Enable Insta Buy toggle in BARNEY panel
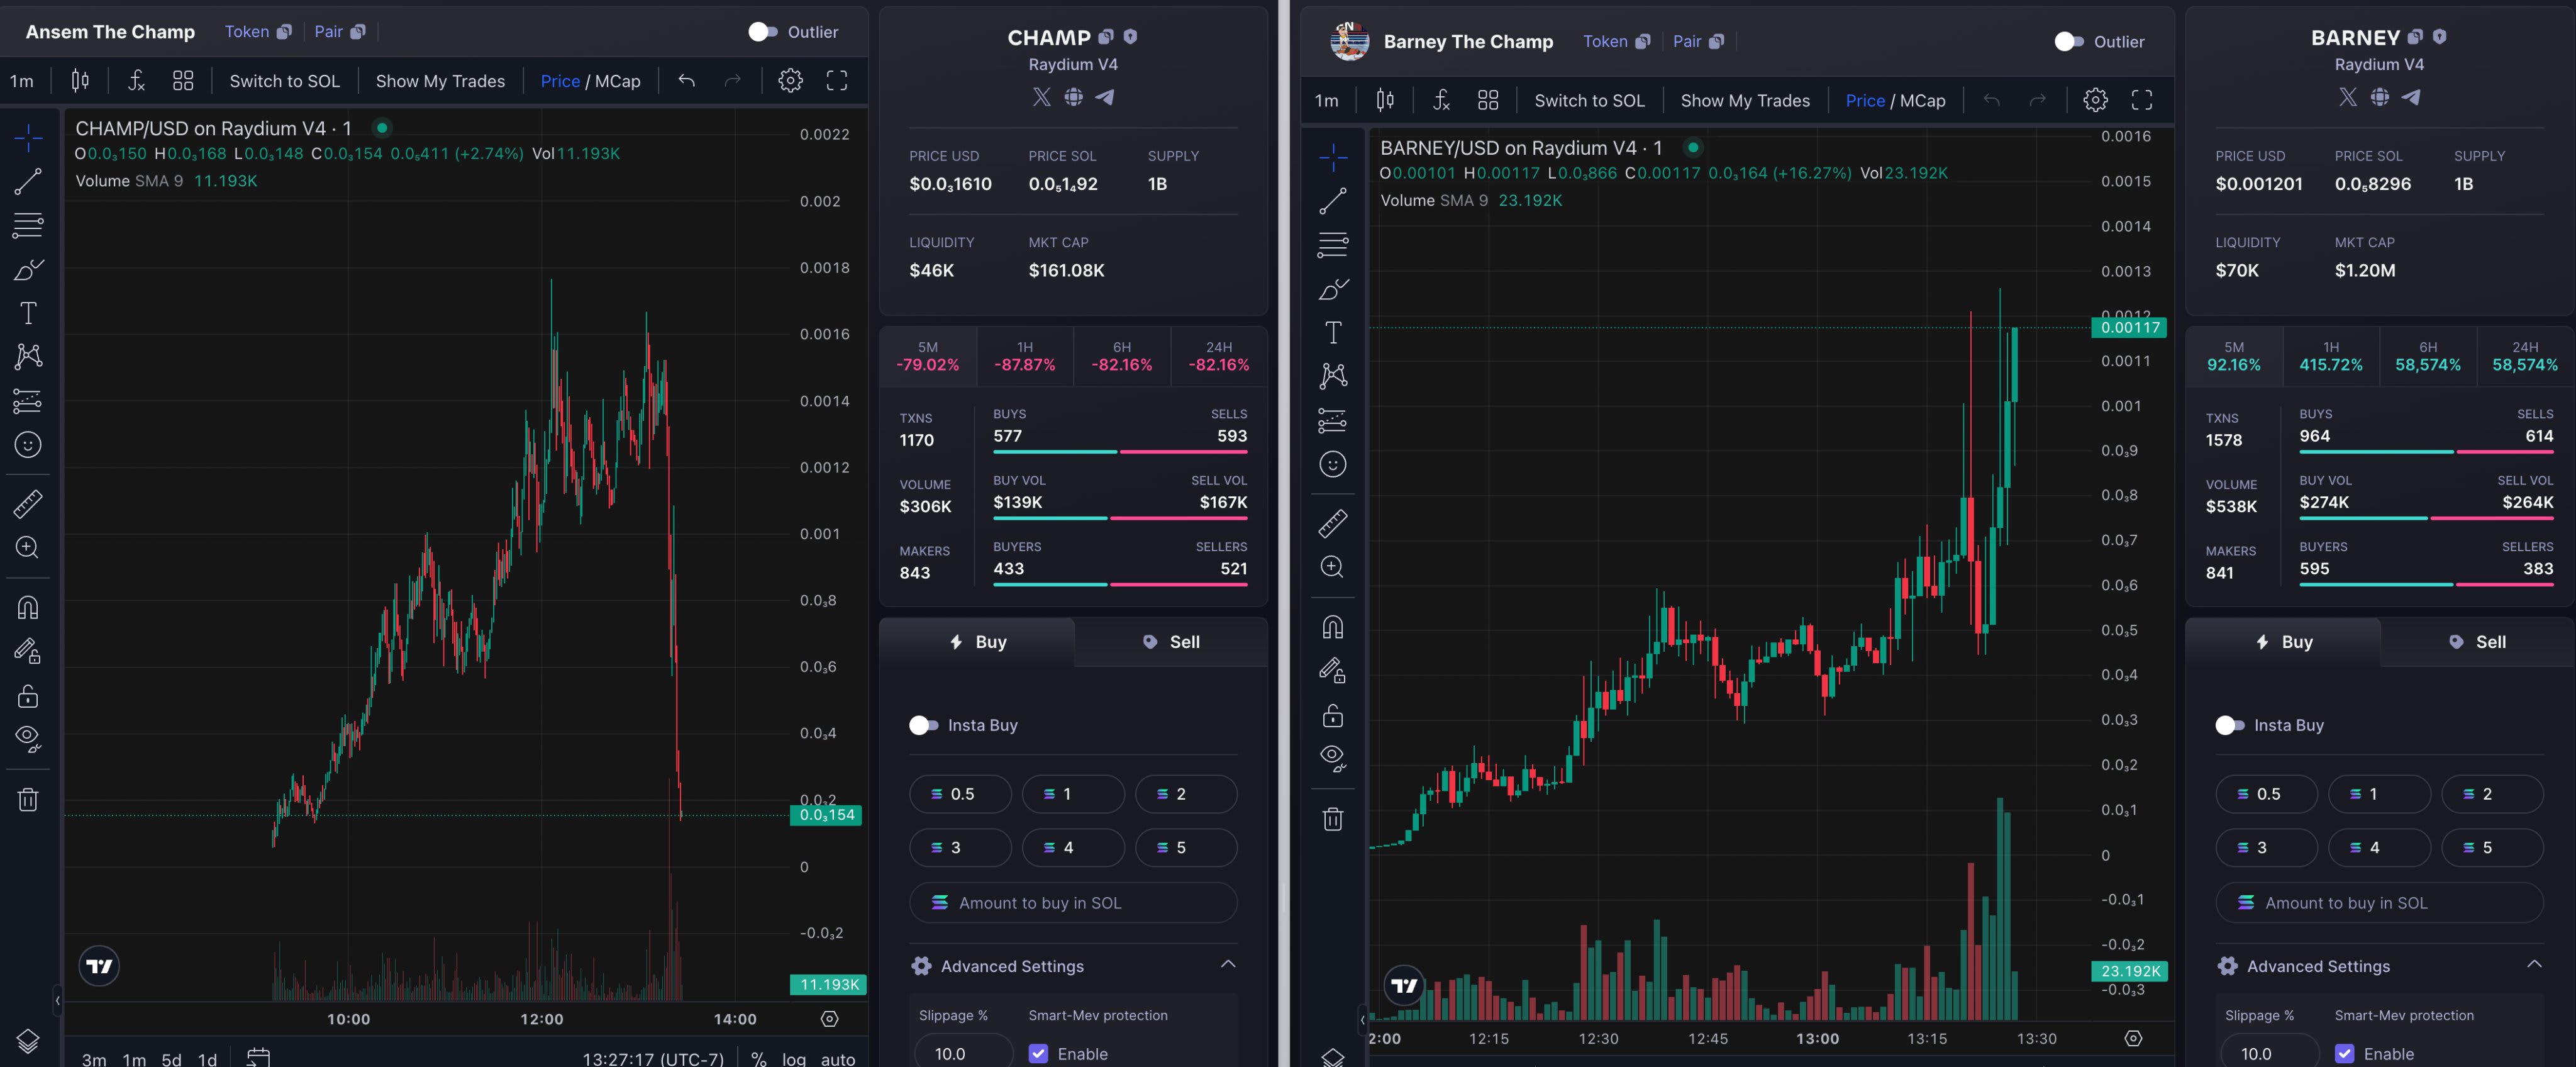2576x1067 pixels. pyautogui.click(x=2229, y=725)
